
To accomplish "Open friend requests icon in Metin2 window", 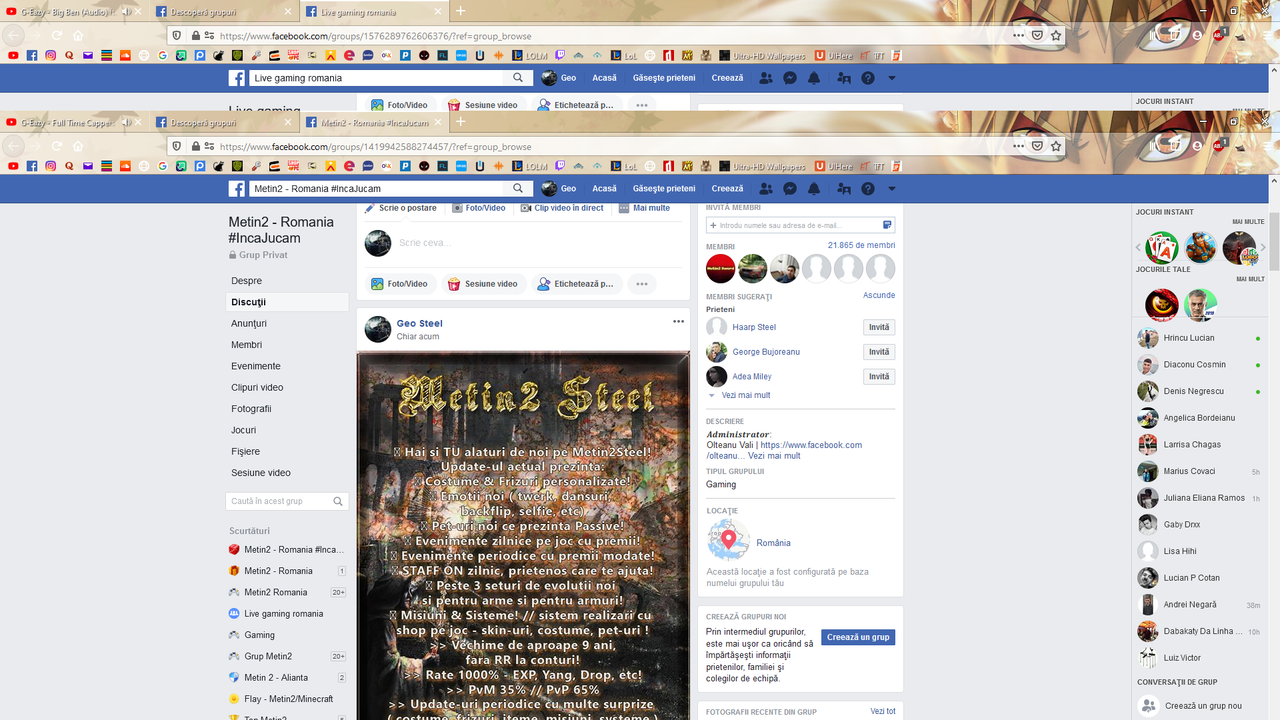I will coord(766,188).
